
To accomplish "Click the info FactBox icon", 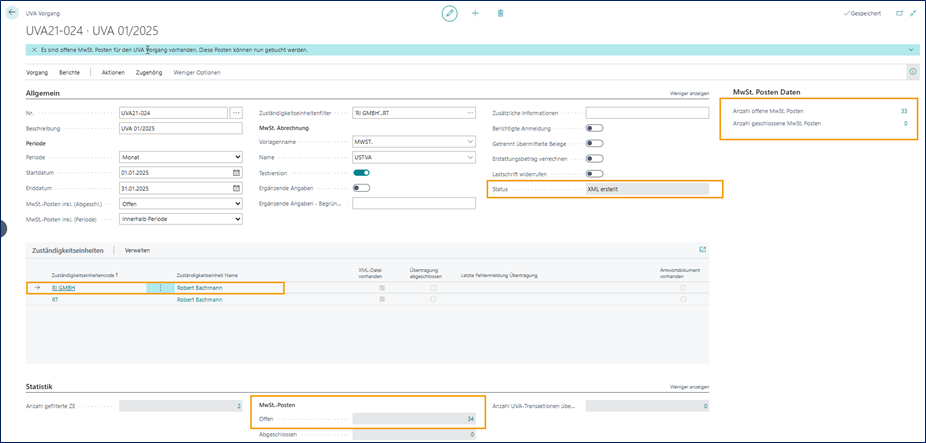I will tap(912, 72).
